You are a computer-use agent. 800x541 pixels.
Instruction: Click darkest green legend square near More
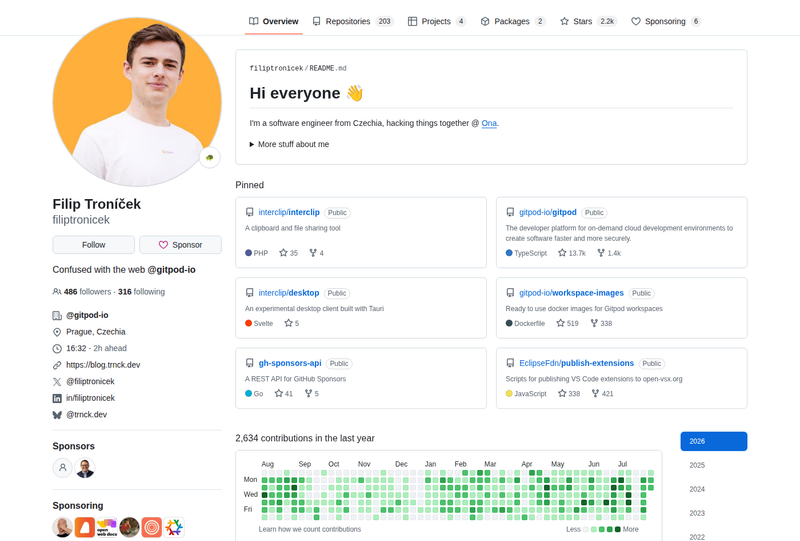[618, 530]
